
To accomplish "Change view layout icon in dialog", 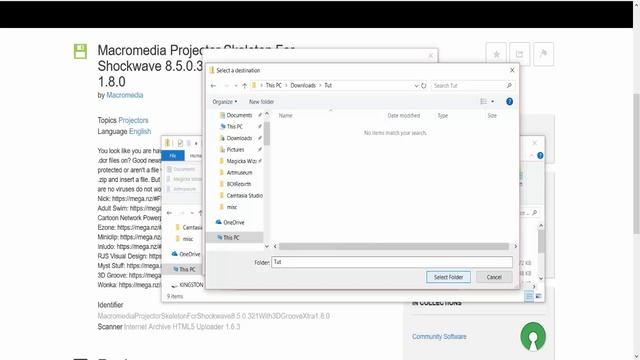I will click(484, 102).
